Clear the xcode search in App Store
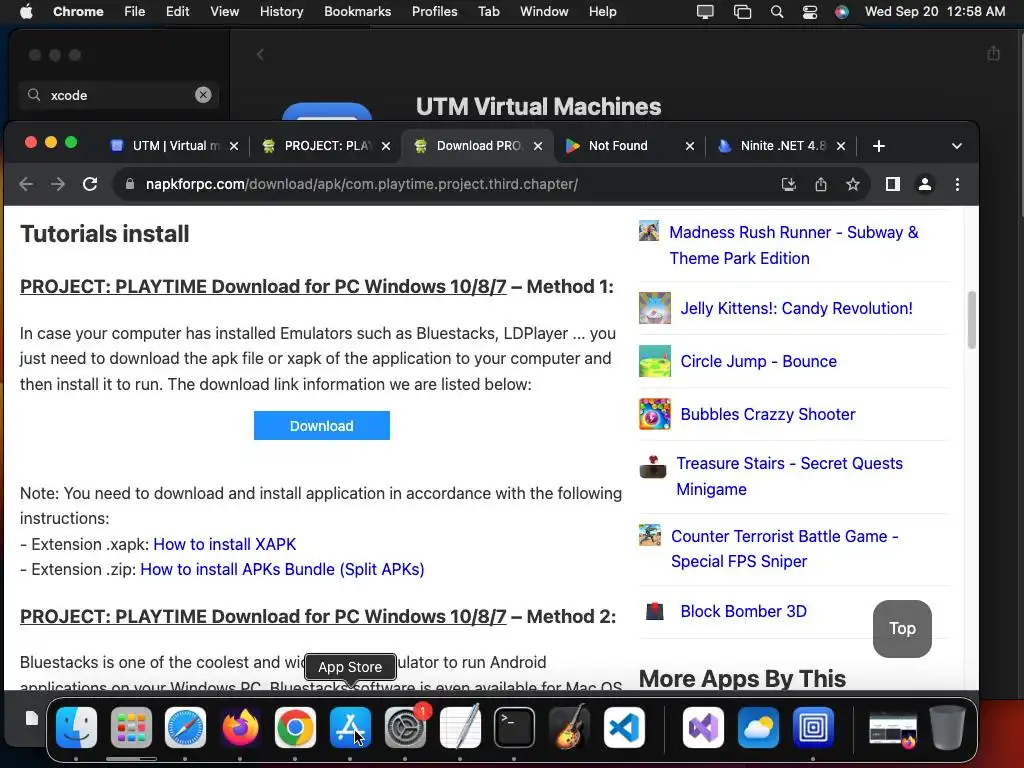The width and height of the screenshot is (1024, 768). [x=203, y=95]
